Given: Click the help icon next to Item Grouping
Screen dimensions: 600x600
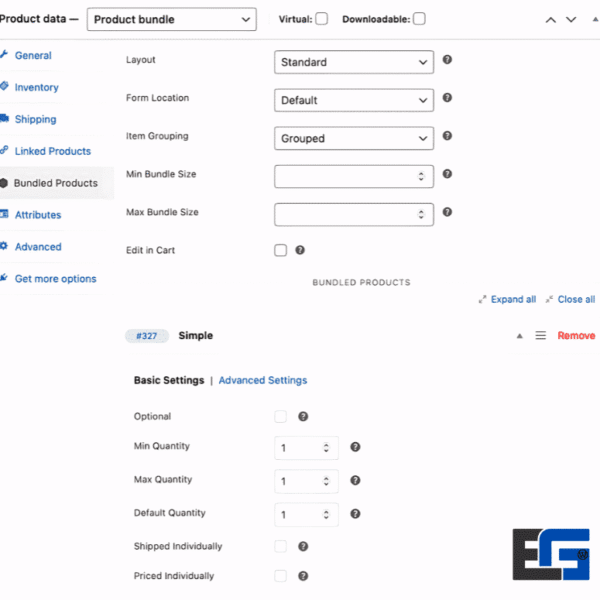Looking at the screenshot, I should pyautogui.click(x=447, y=136).
